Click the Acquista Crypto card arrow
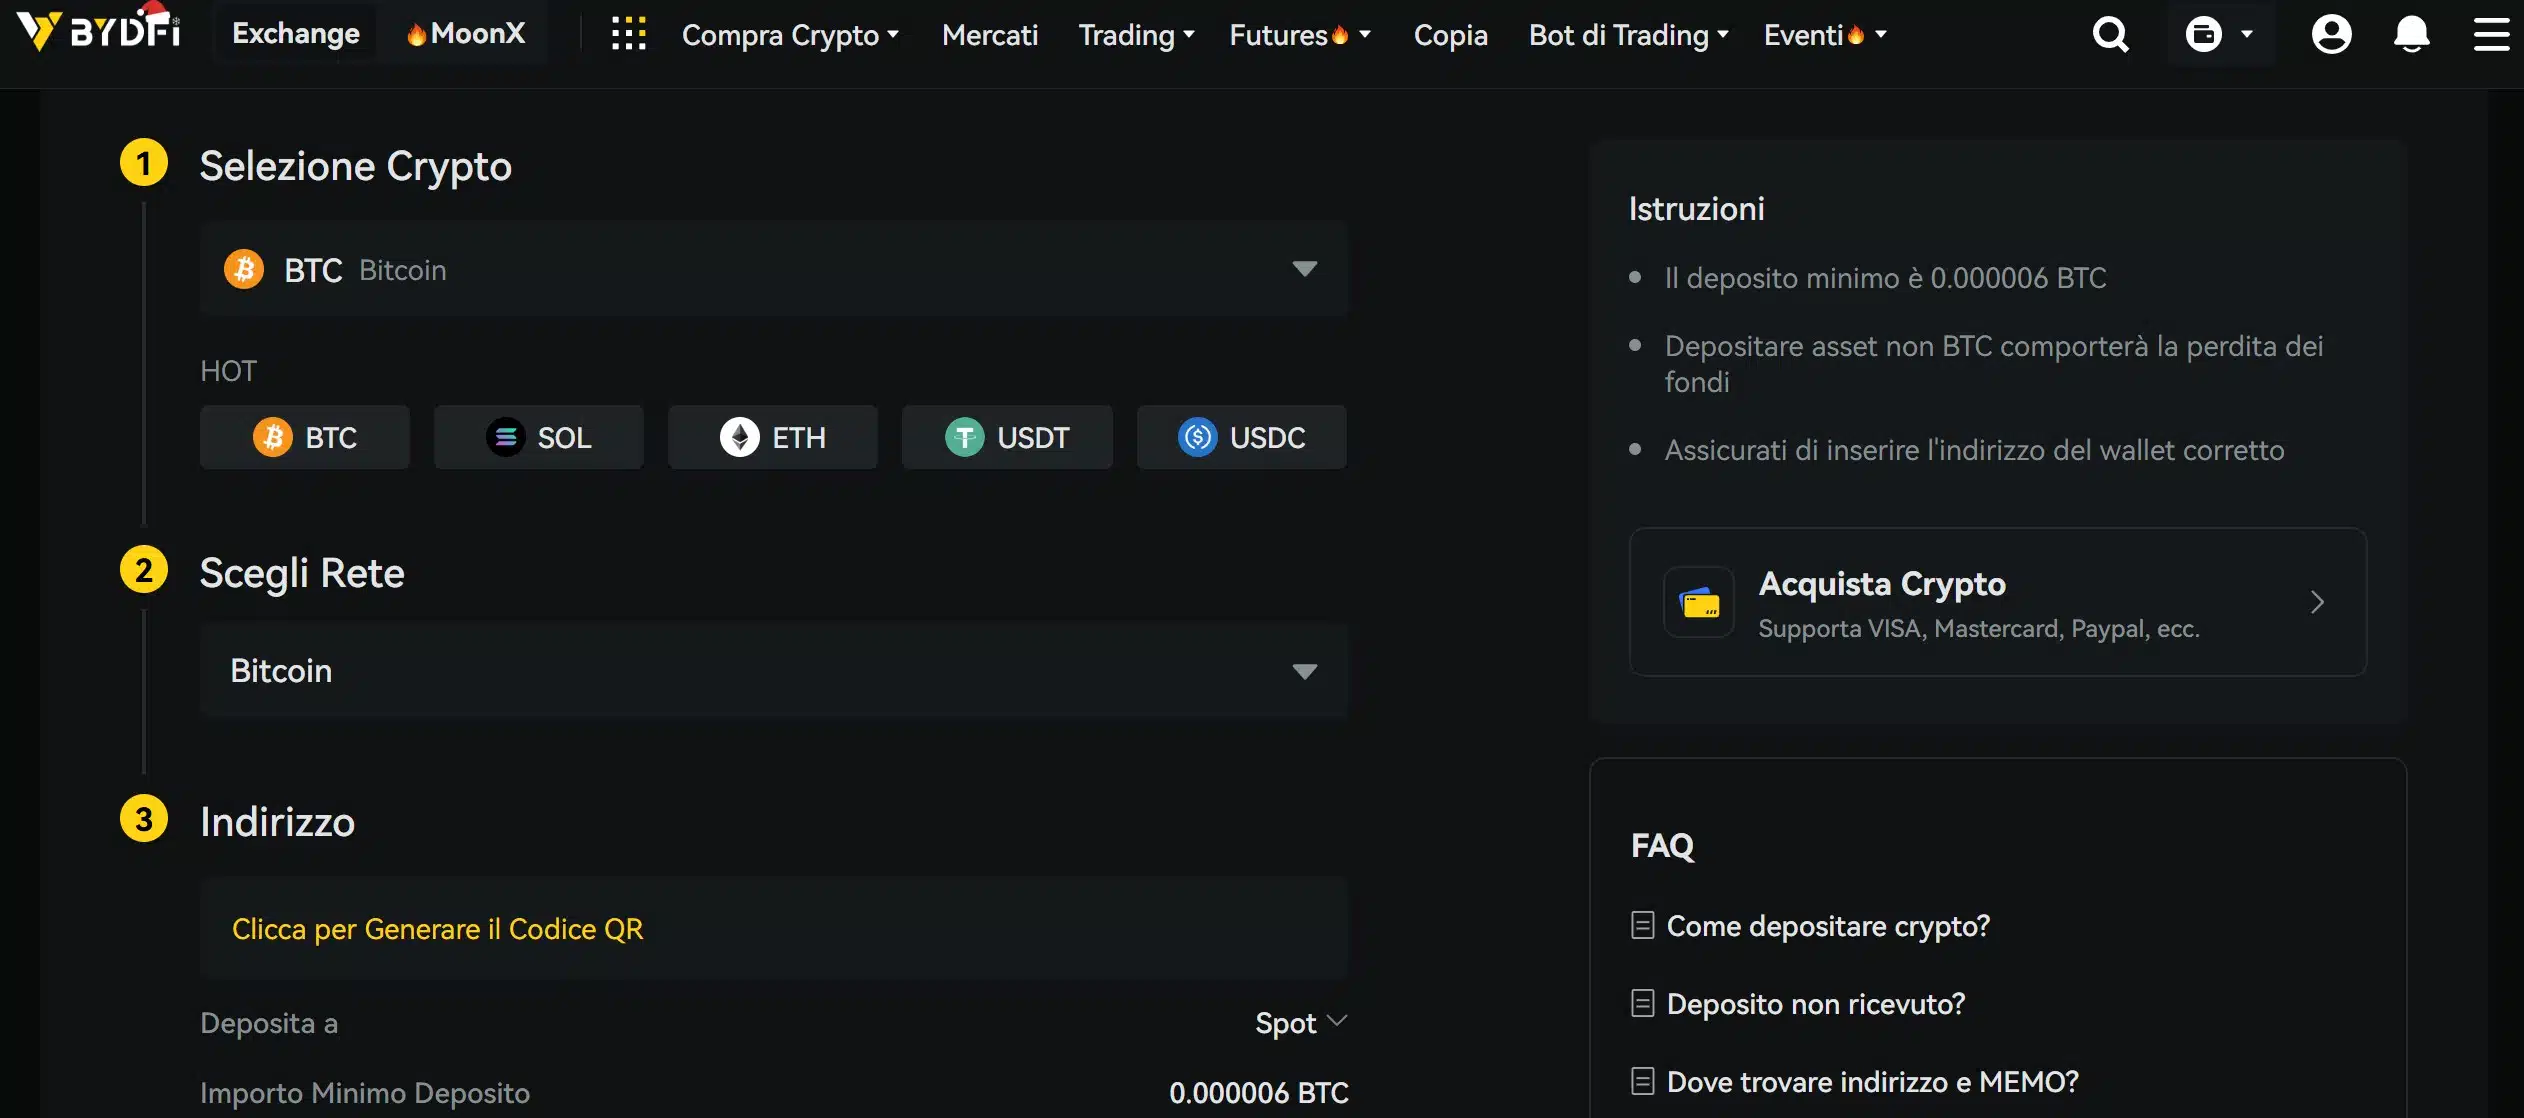Image resolution: width=2524 pixels, height=1118 pixels. coord(2318,601)
